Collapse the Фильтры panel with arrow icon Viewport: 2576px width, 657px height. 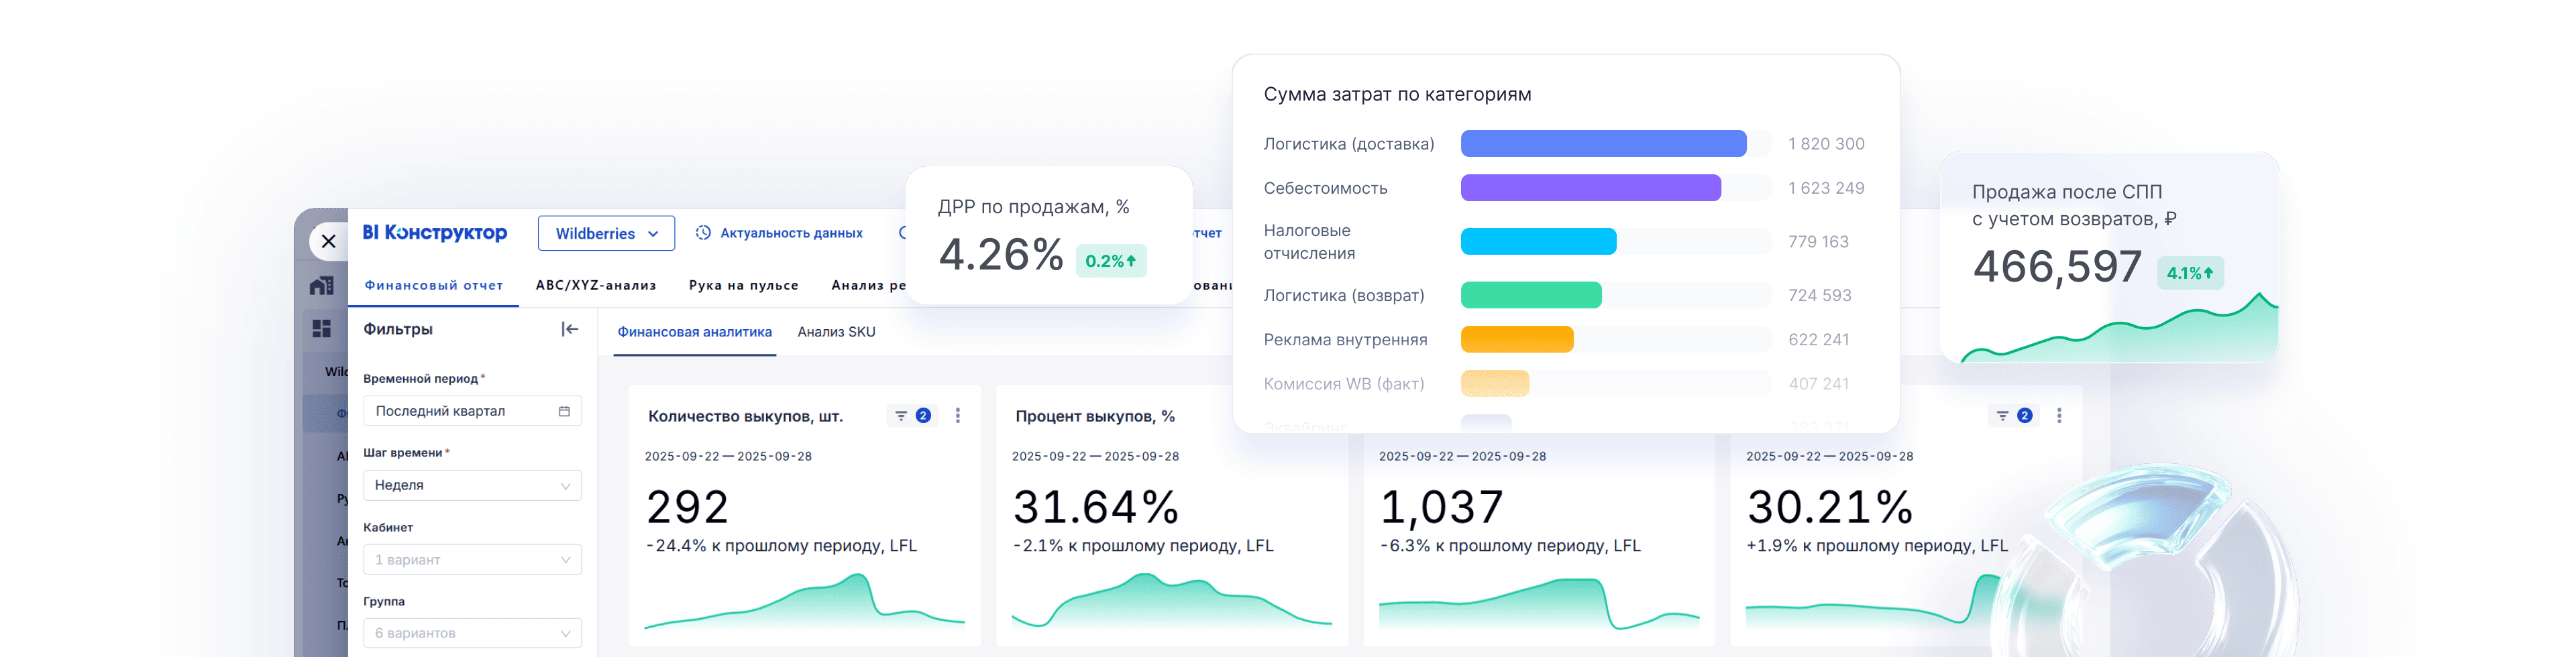[569, 329]
